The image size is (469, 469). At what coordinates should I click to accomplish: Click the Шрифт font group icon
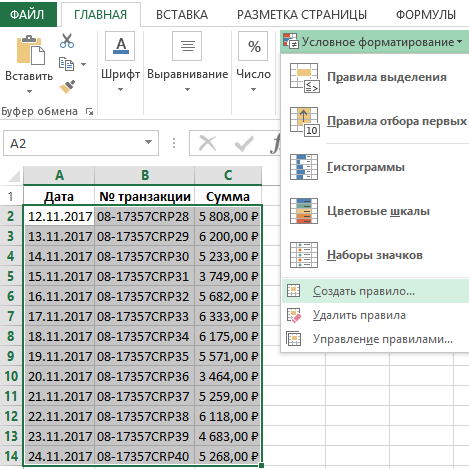[120, 46]
